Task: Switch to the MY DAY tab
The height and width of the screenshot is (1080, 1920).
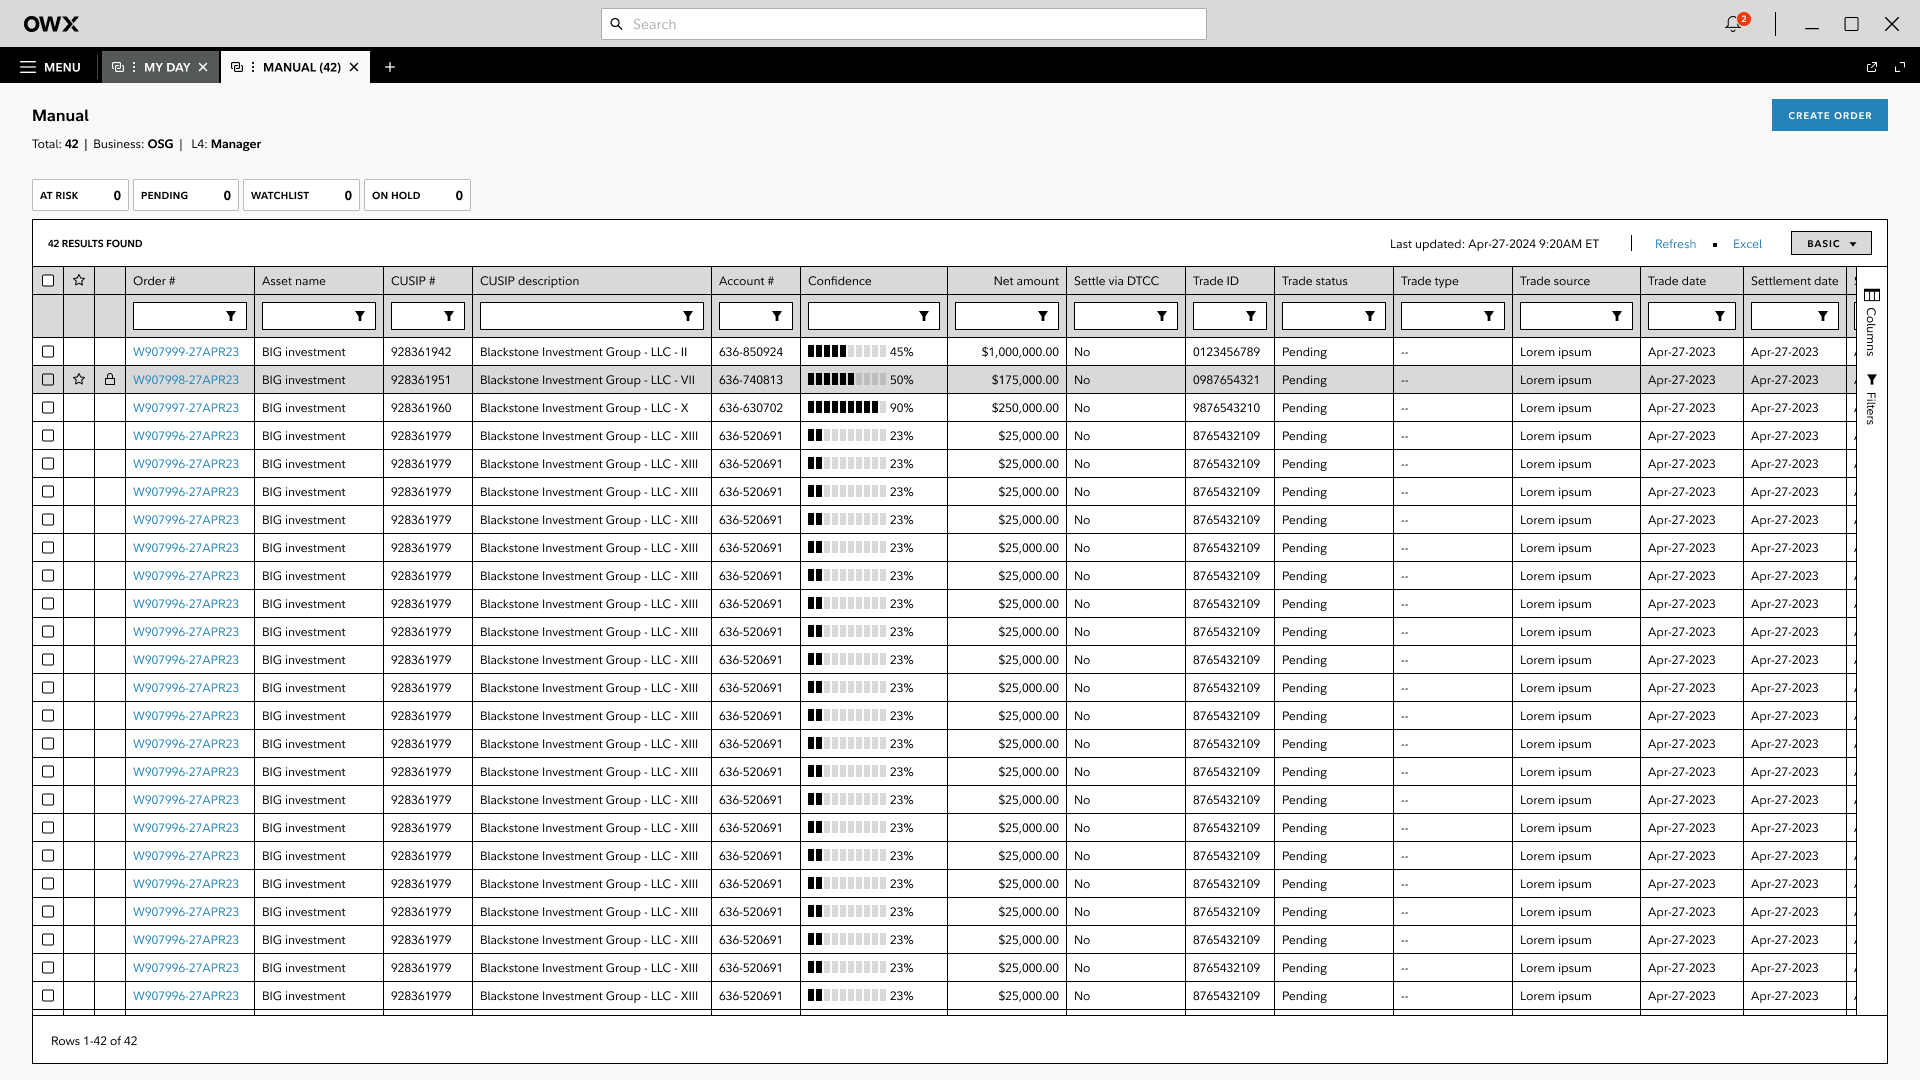Action: [166, 67]
